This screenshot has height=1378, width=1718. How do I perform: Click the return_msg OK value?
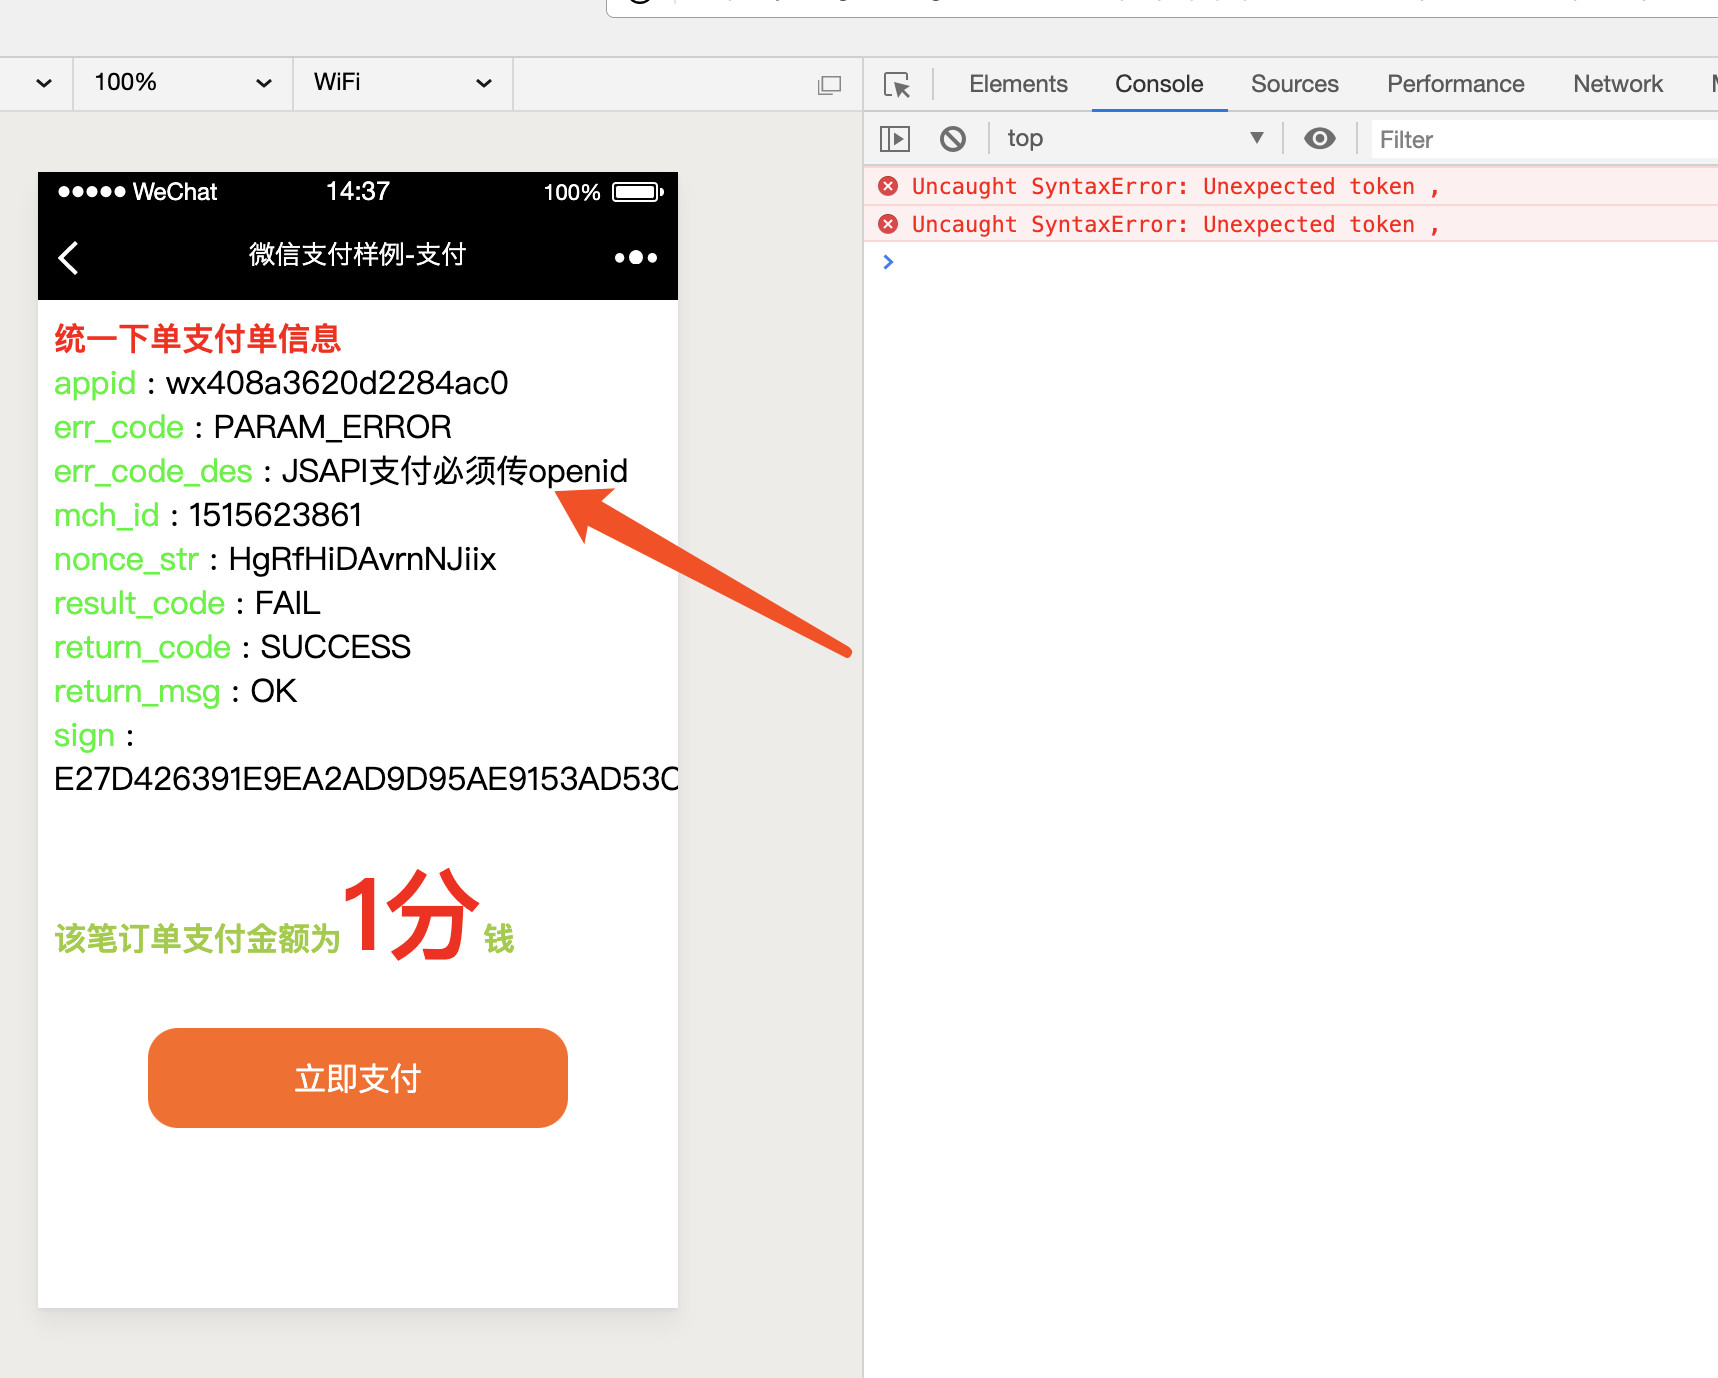[x=274, y=691]
